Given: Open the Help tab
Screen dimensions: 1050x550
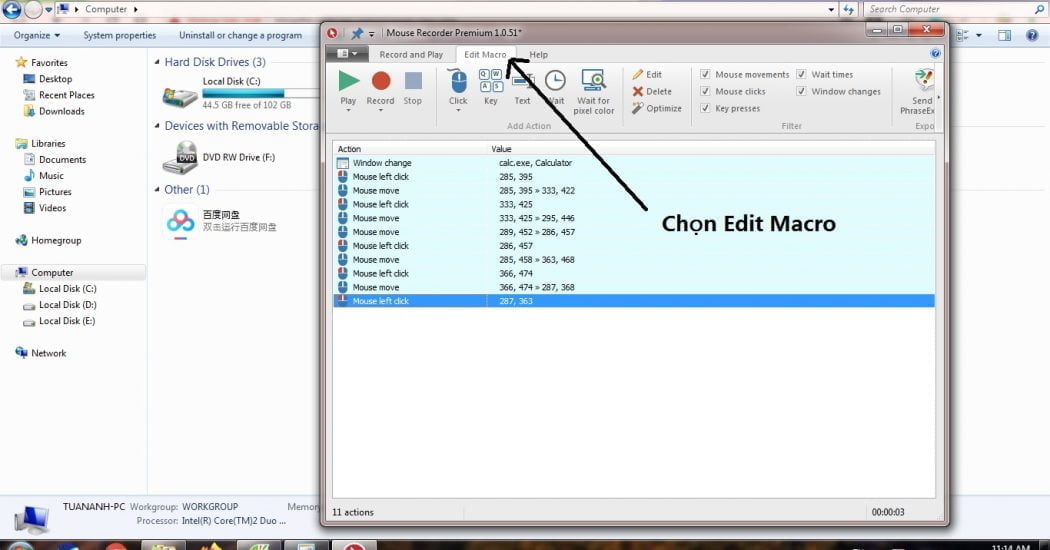Looking at the screenshot, I should pos(538,55).
